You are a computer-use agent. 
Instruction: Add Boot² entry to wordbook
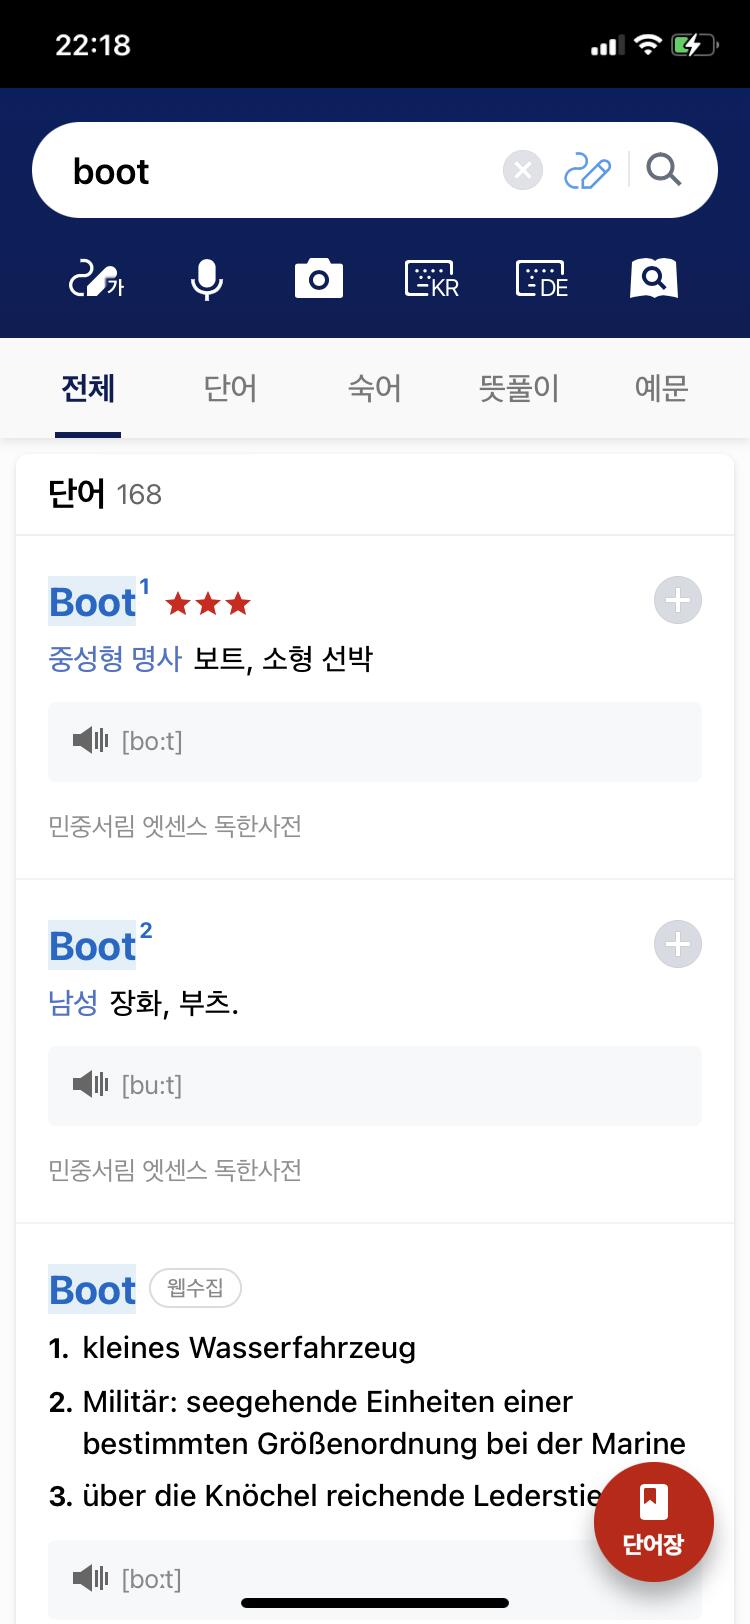click(x=677, y=945)
